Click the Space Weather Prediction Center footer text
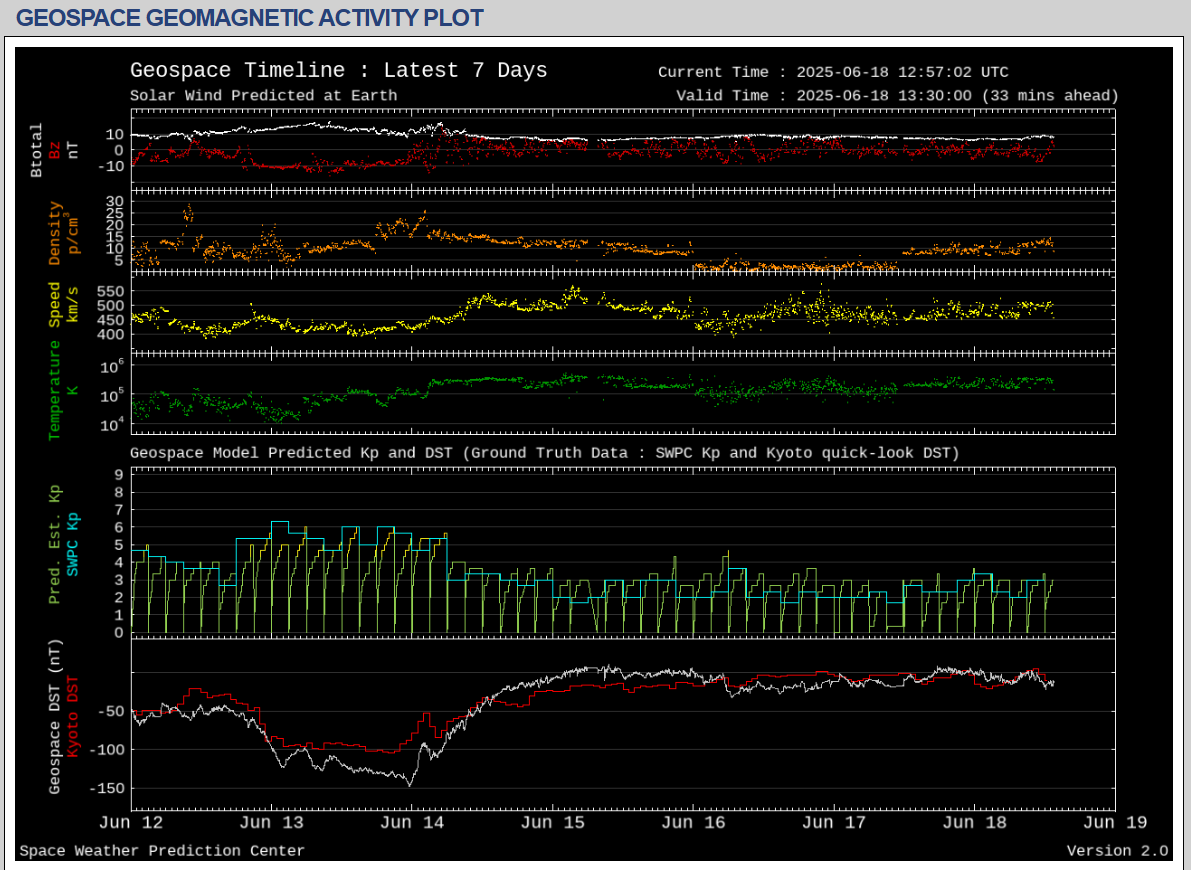This screenshot has height=870, width=1191. coord(162,851)
